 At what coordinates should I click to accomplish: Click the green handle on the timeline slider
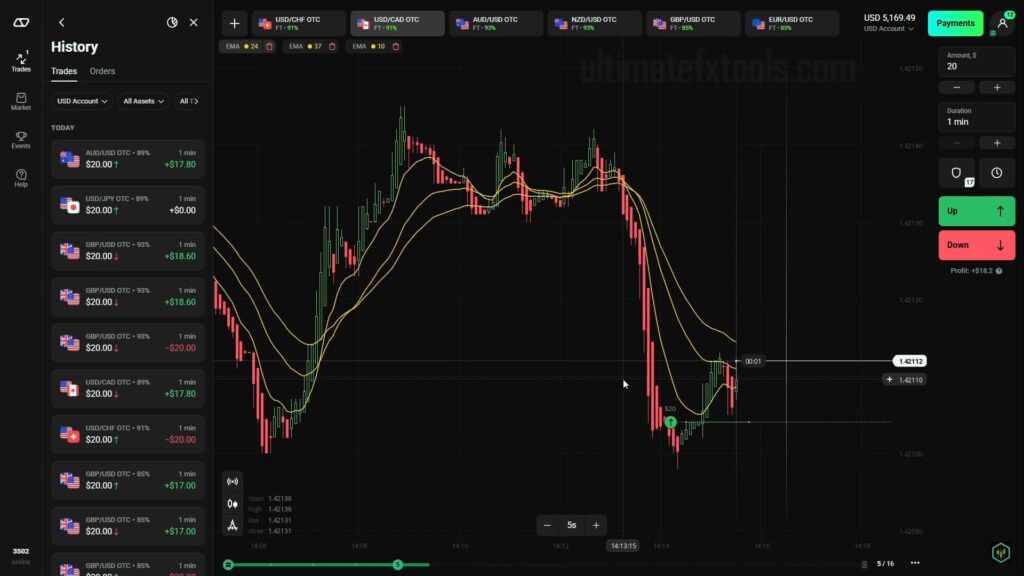pyautogui.click(x=398, y=564)
